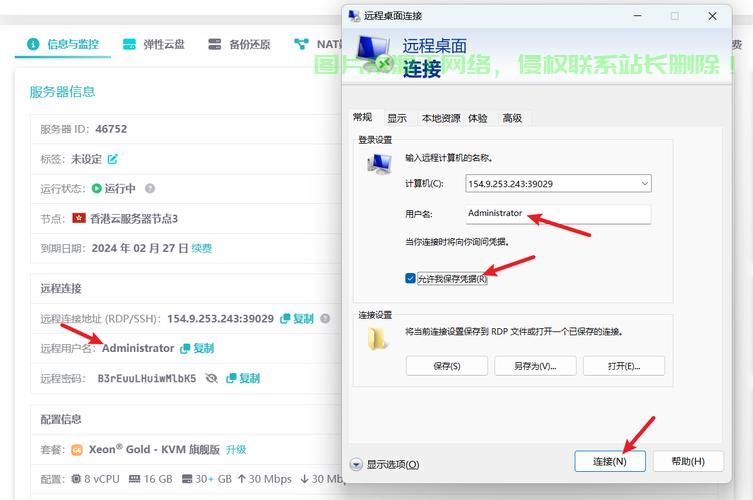Open the 本地资源 tab

point(440,118)
